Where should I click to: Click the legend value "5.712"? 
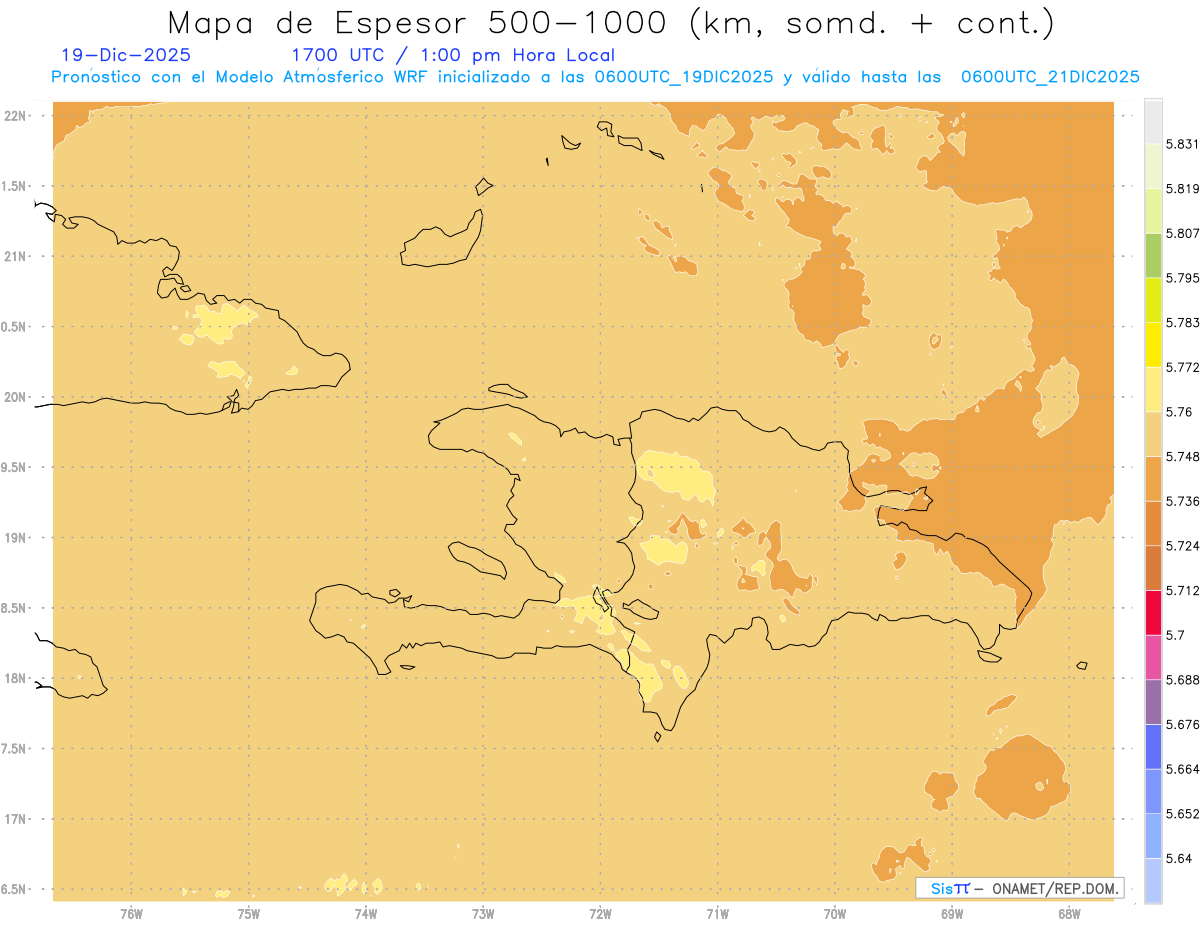(1182, 590)
